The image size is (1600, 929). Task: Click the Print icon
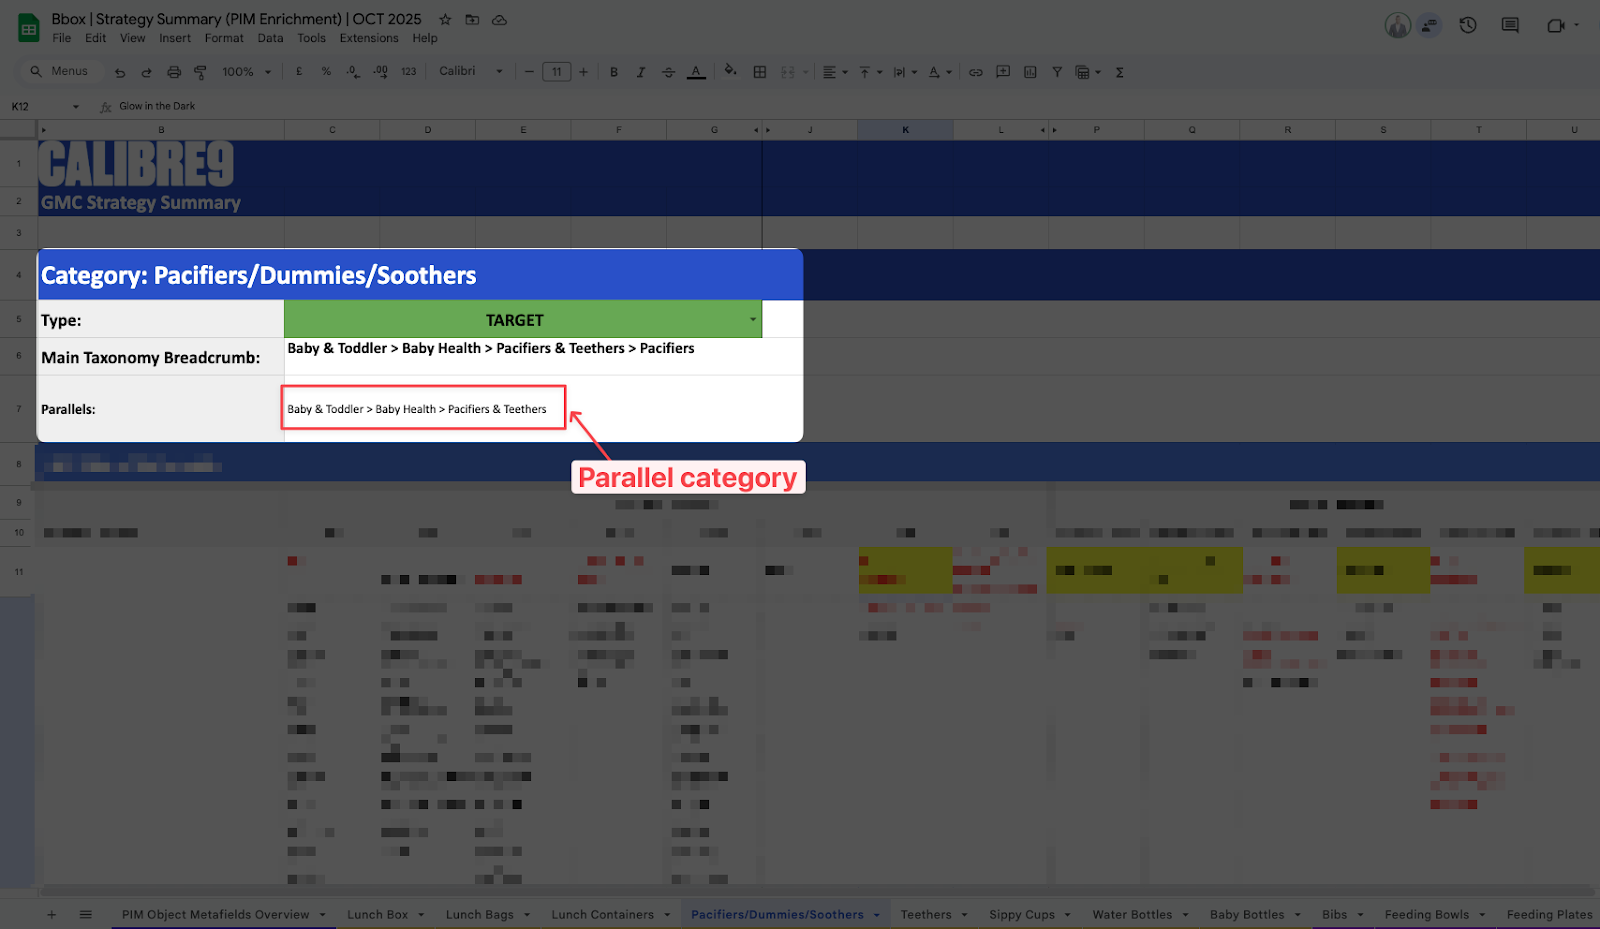click(174, 72)
